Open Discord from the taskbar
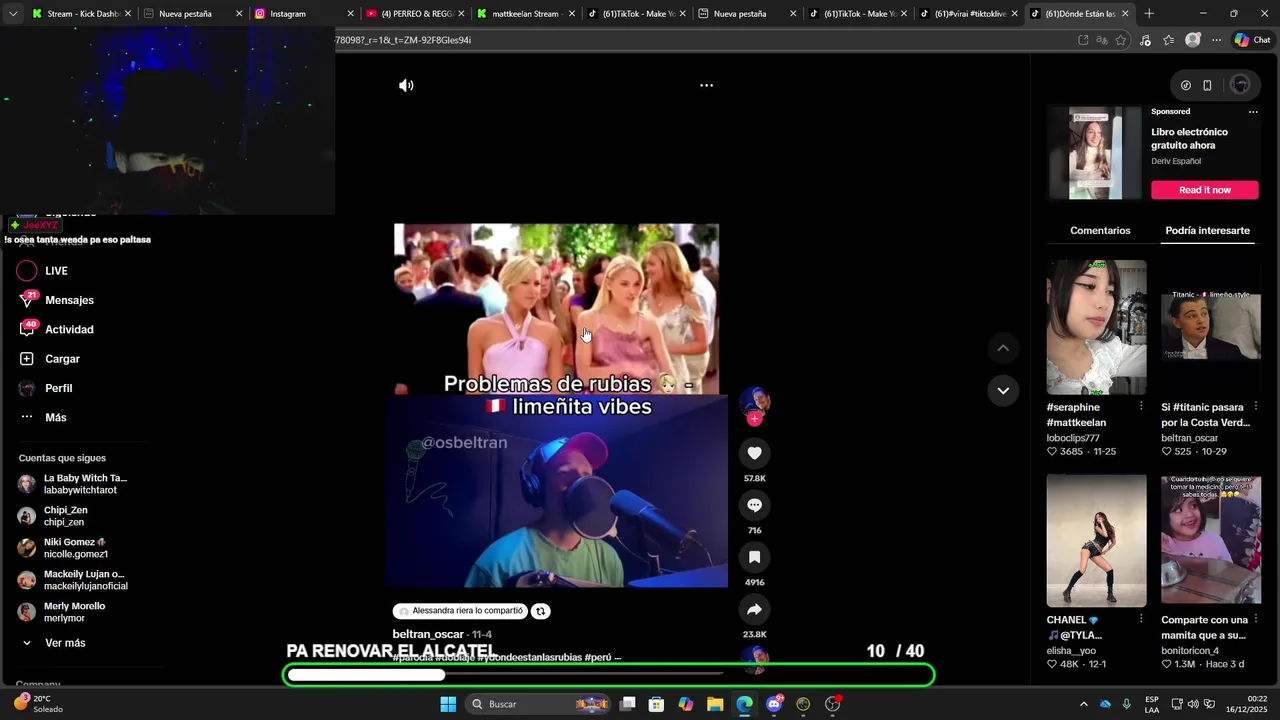The height and width of the screenshot is (720, 1280). [774, 704]
